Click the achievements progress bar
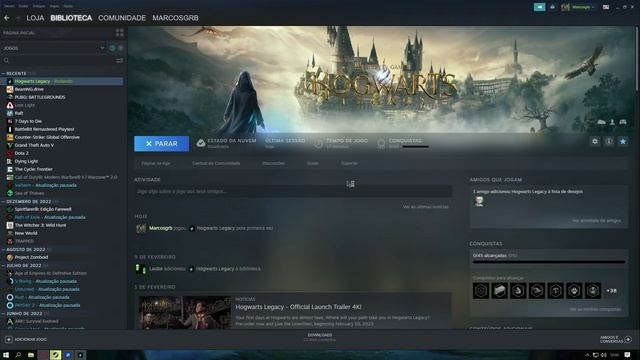This screenshot has height=360, width=640. [x=549, y=262]
